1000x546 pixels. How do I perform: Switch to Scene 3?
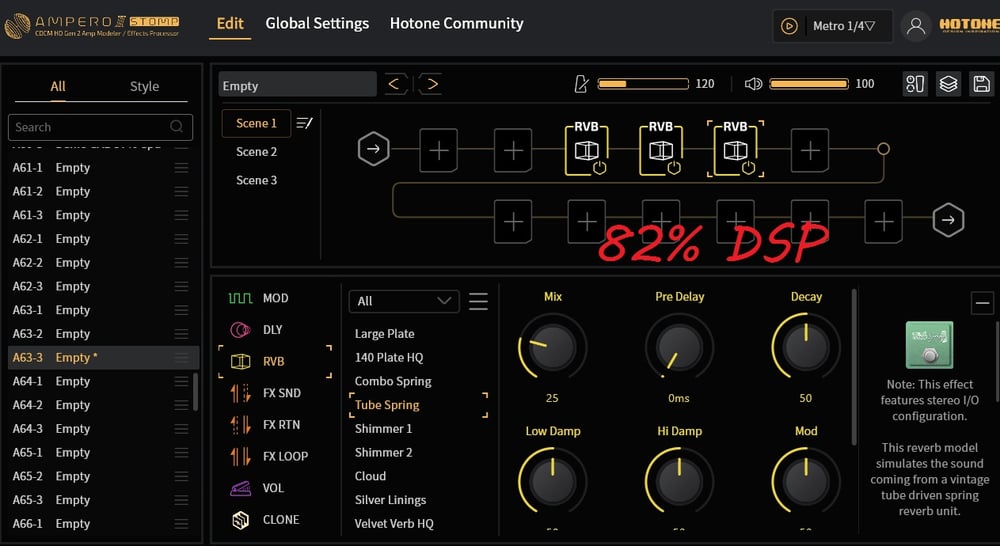(x=256, y=180)
